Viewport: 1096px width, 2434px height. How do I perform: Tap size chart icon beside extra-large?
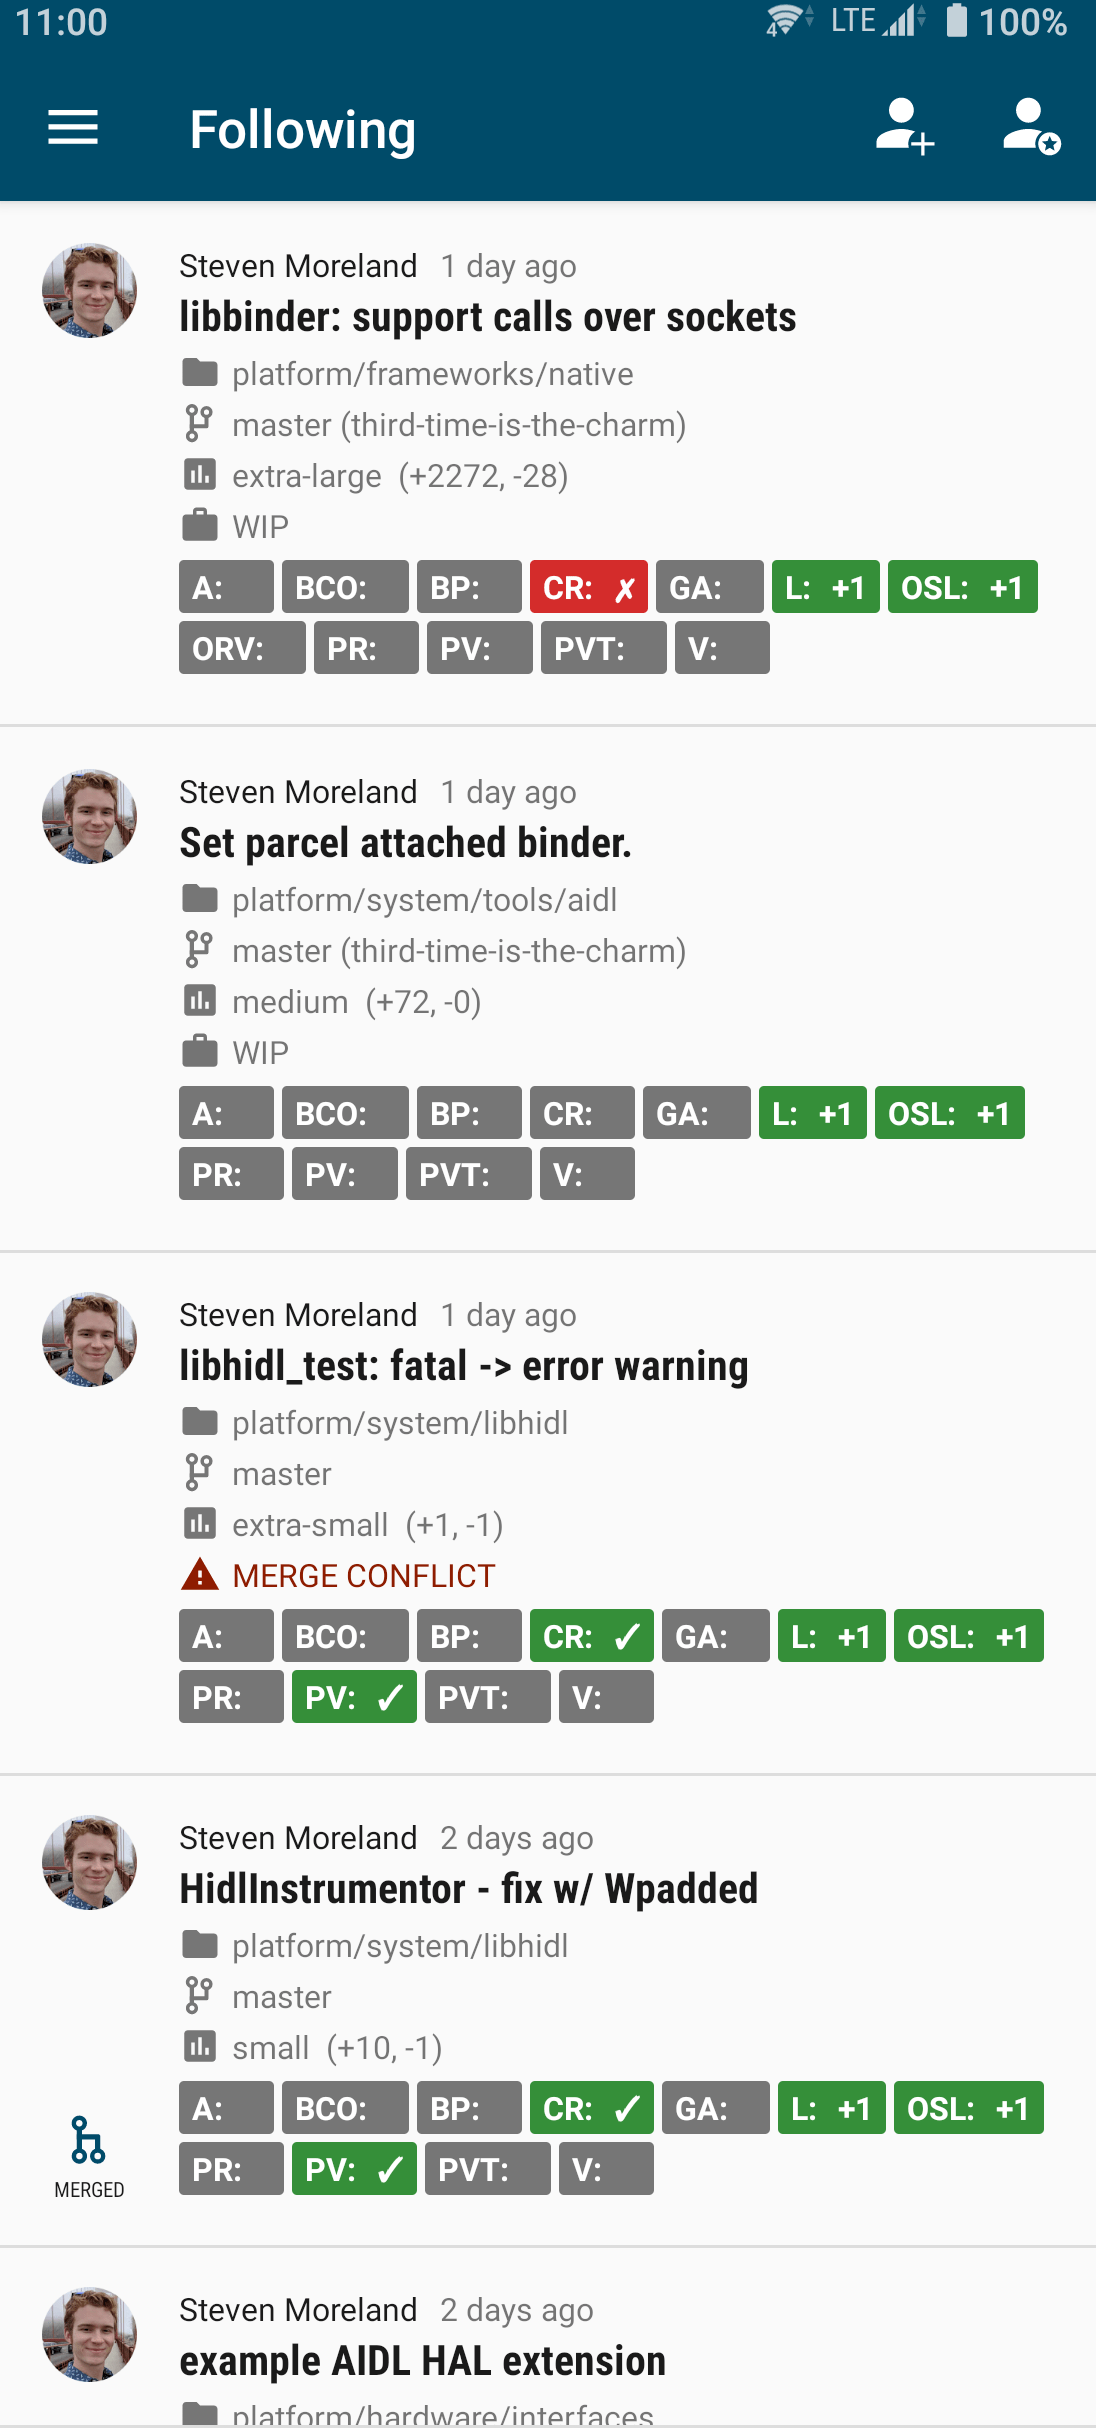pyautogui.click(x=200, y=475)
